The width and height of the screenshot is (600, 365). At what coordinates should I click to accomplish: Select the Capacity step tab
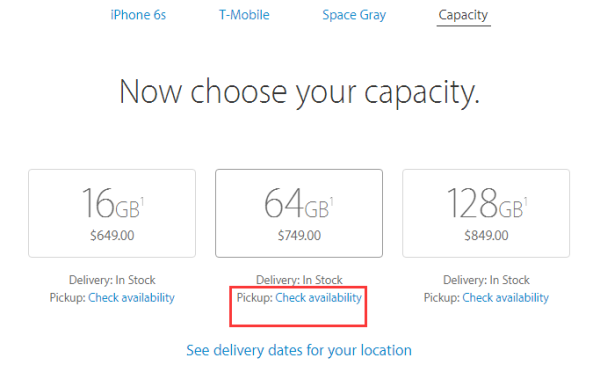[x=463, y=15]
